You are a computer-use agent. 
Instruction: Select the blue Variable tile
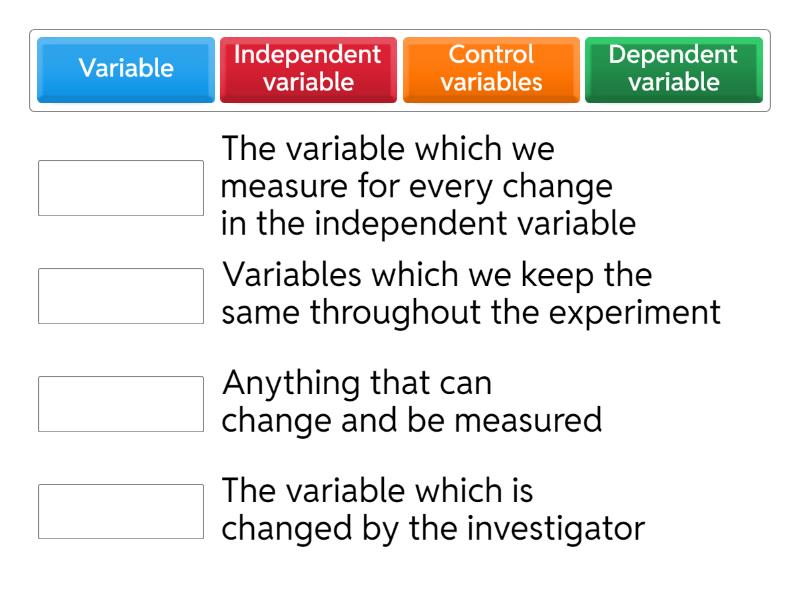point(126,69)
